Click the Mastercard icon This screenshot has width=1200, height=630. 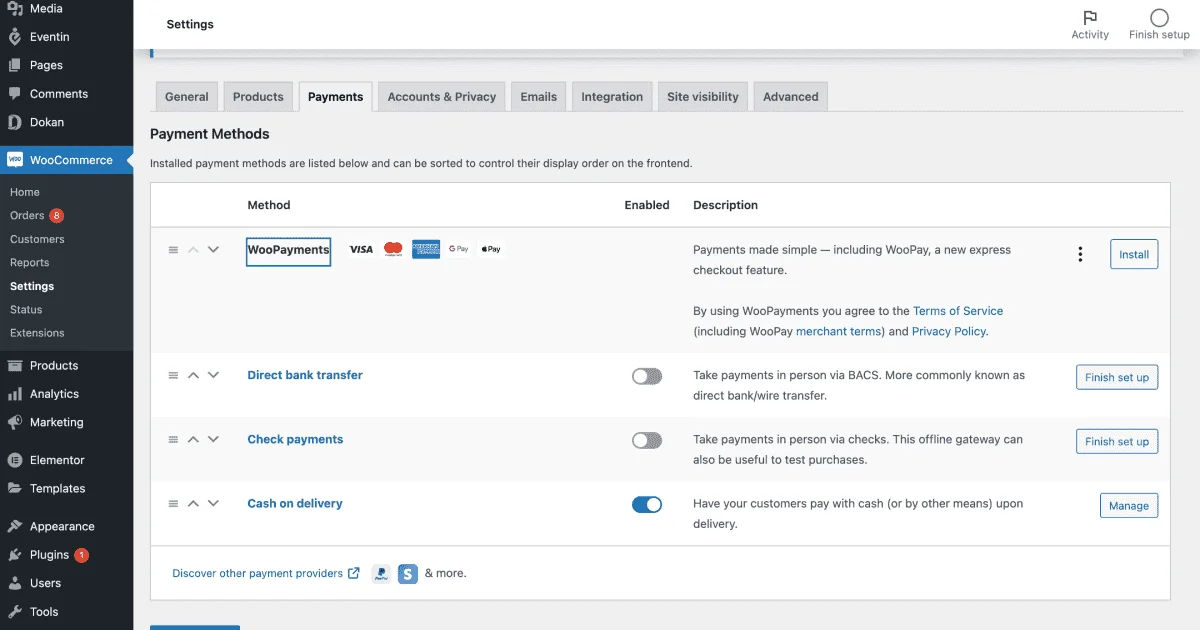(x=393, y=249)
